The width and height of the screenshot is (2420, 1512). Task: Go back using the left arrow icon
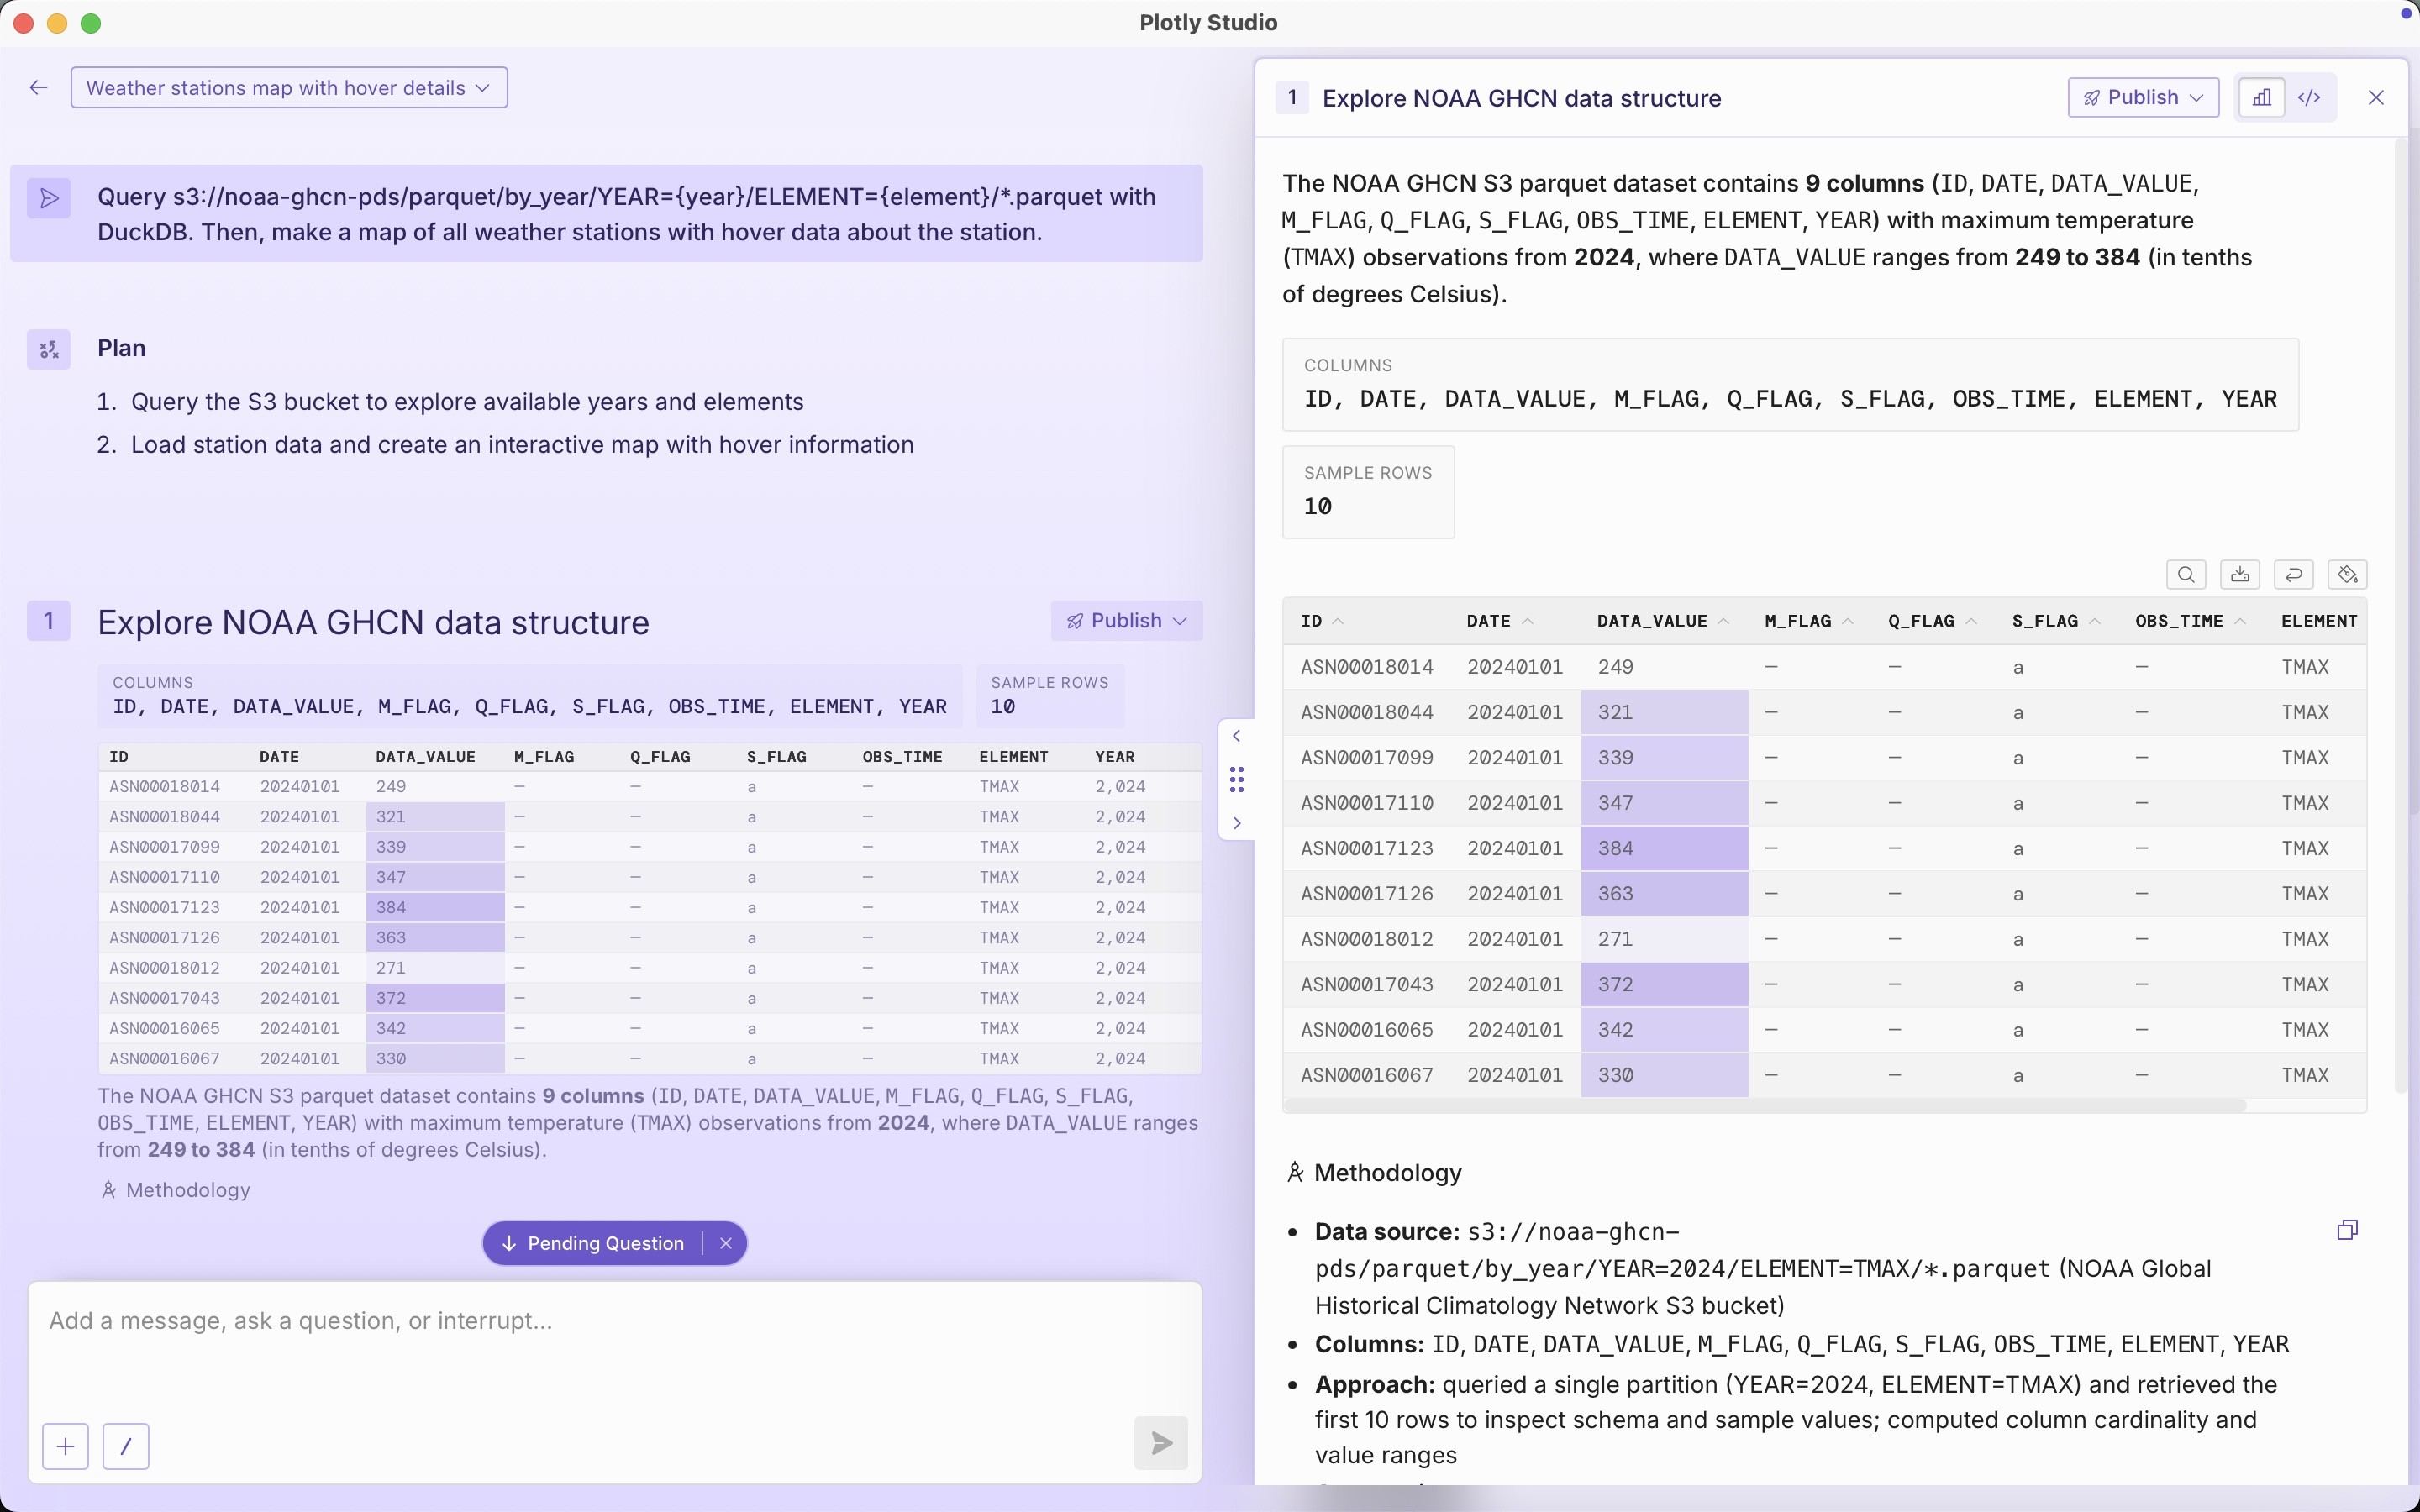tap(38, 88)
